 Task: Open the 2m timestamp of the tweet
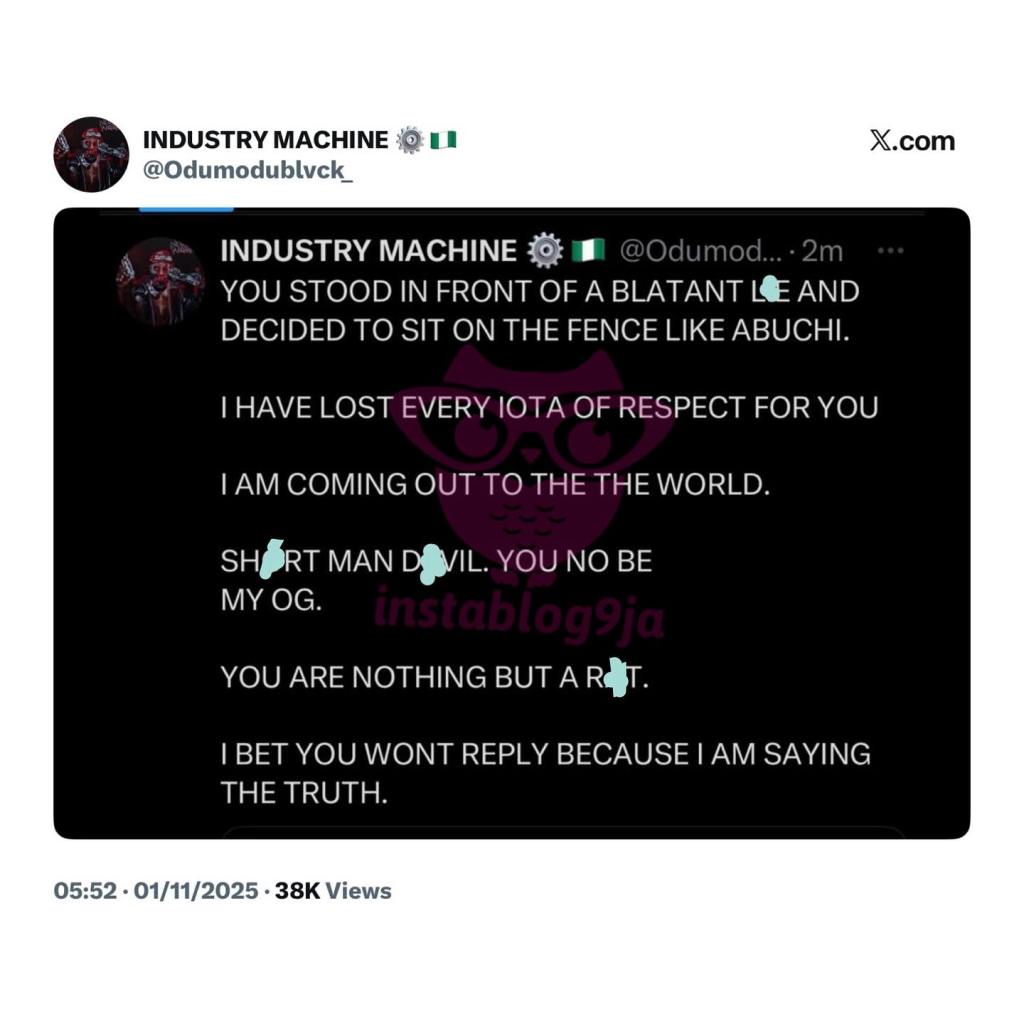[822, 252]
